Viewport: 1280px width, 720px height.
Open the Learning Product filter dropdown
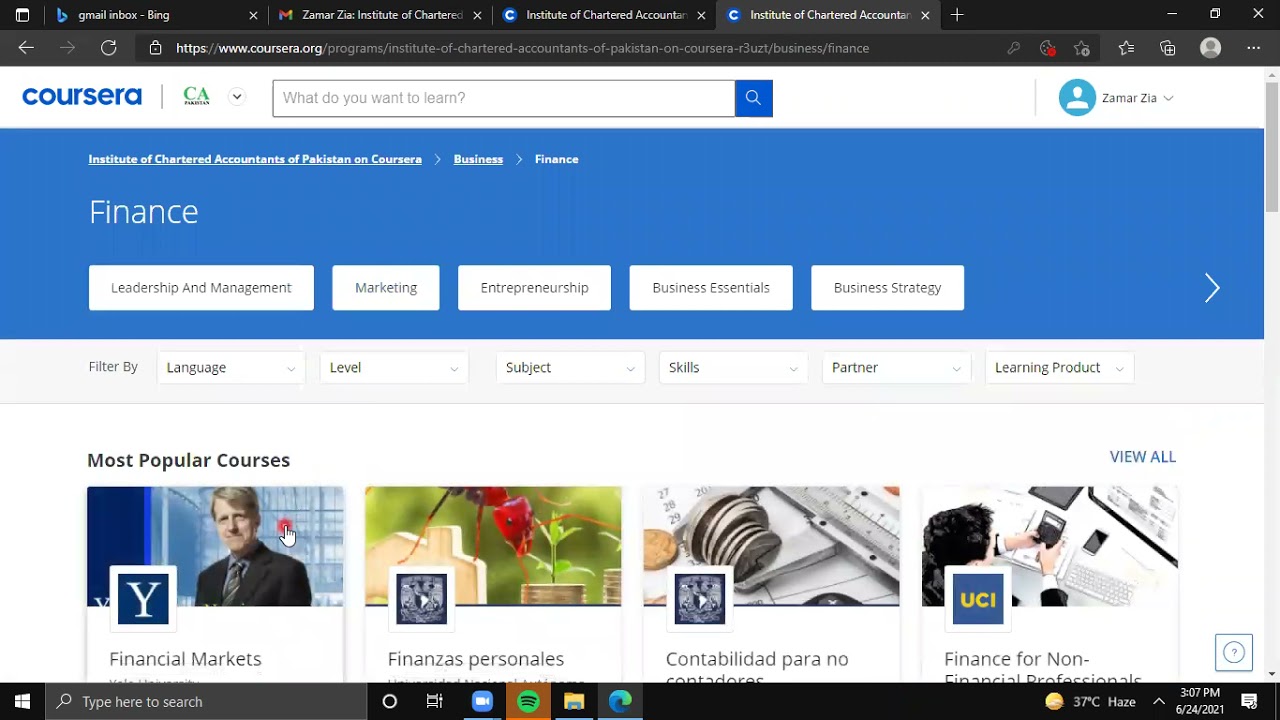[1059, 368]
